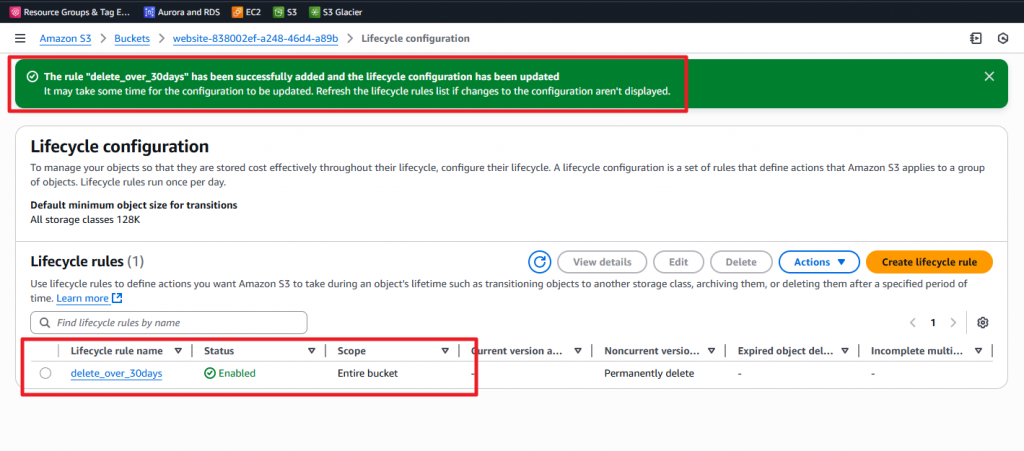Click the clock icon at top right
The height and width of the screenshot is (451, 1024).
tap(1003, 39)
